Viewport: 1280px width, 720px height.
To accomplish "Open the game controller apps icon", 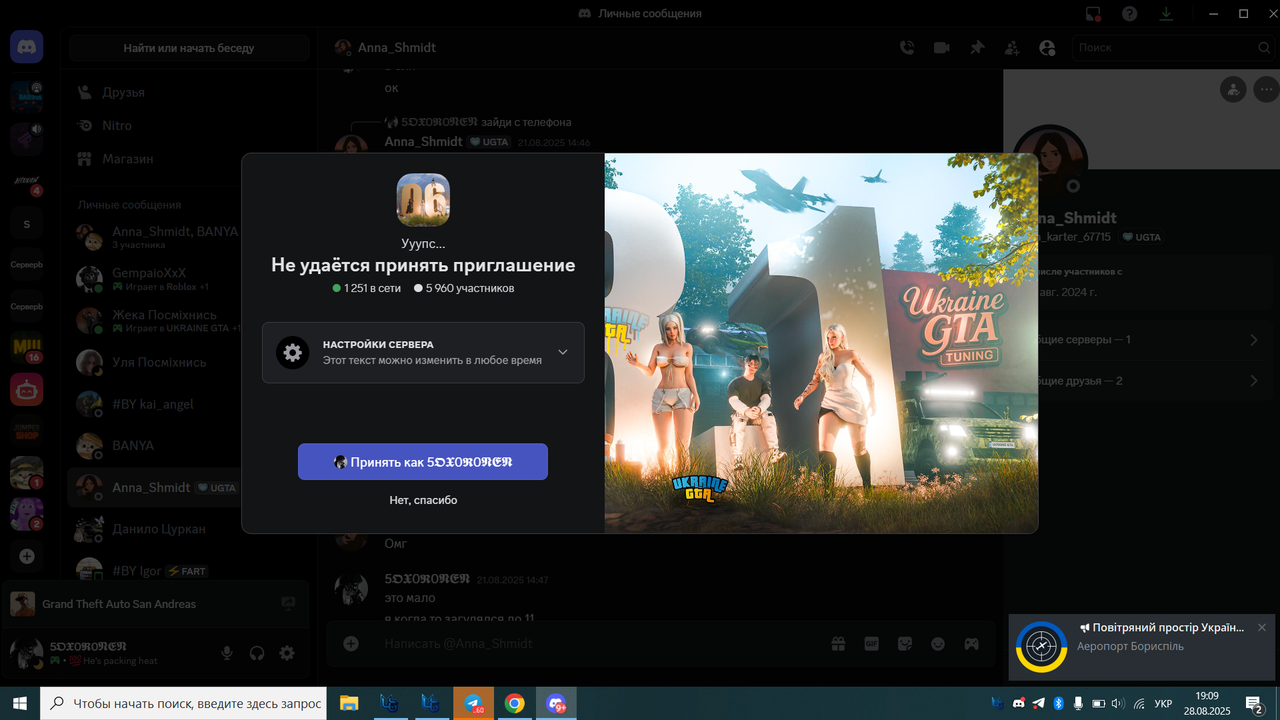I will click(x=971, y=644).
